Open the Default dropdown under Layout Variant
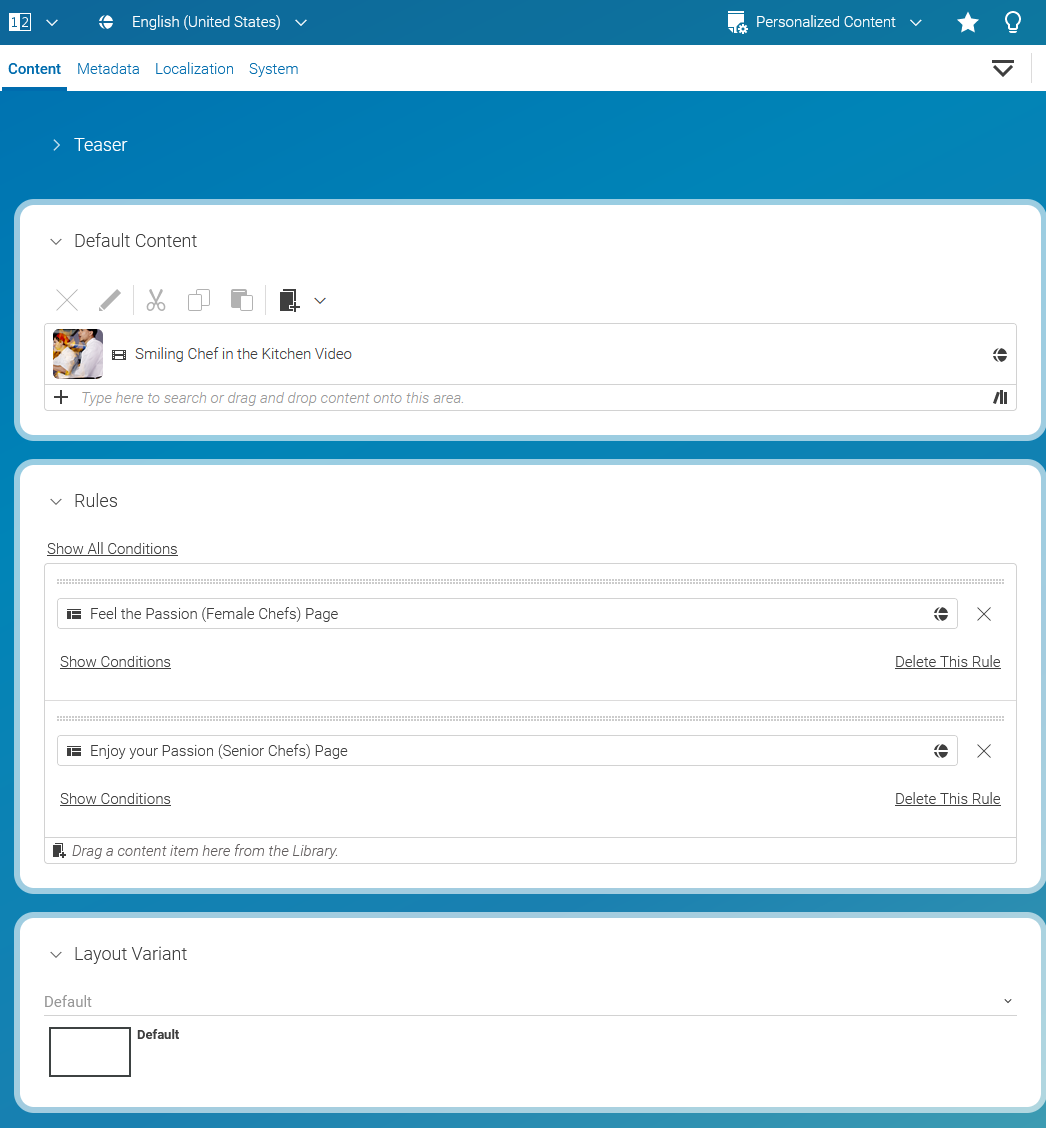The image size is (1046, 1128). [1008, 1000]
